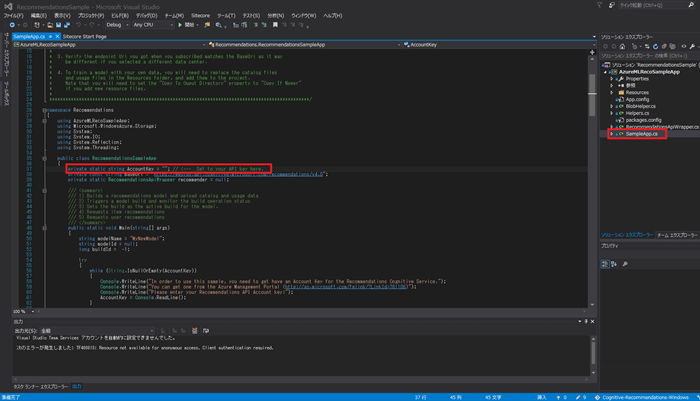Click the Preview Selected Items eye icon
Image resolution: width=700 pixels, height=401 pixels.
[683, 46]
